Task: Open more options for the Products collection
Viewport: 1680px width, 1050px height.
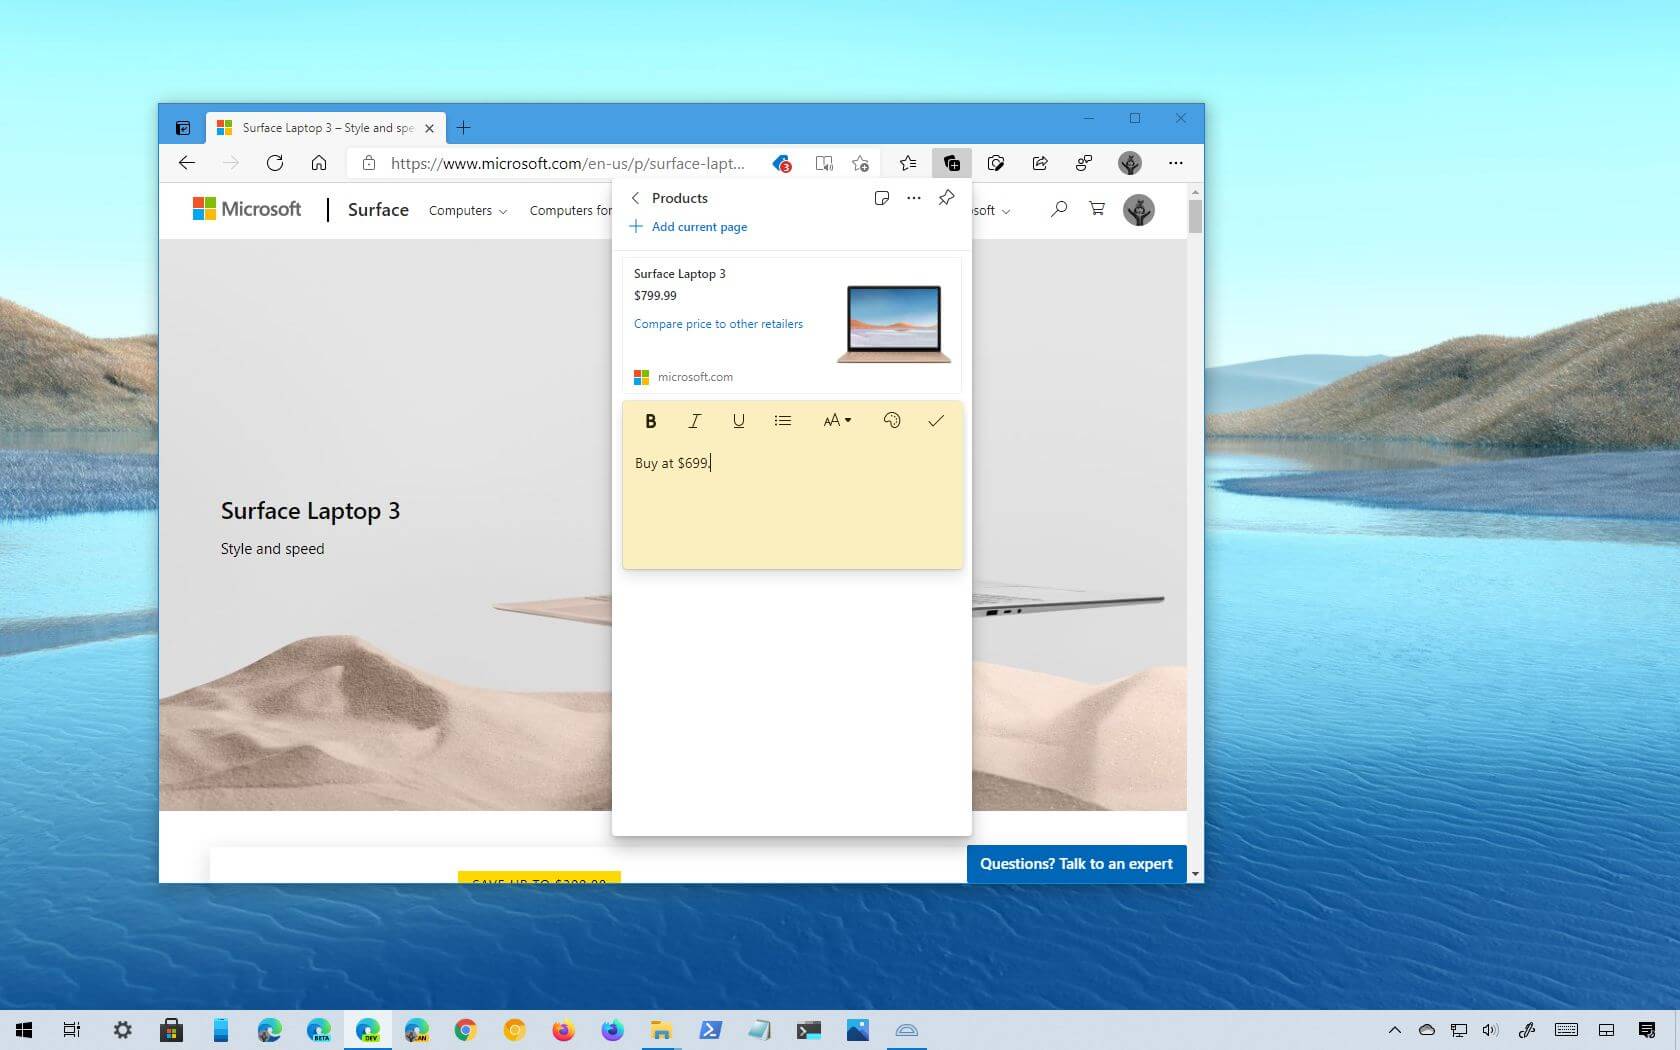Action: (x=913, y=198)
